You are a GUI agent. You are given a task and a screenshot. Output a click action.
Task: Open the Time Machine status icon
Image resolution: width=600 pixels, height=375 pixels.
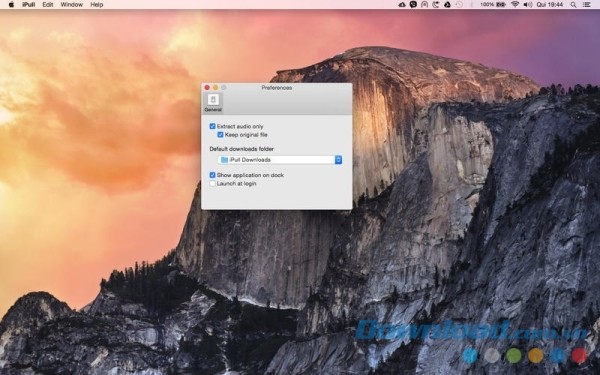pyautogui.click(x=459, y=5)
